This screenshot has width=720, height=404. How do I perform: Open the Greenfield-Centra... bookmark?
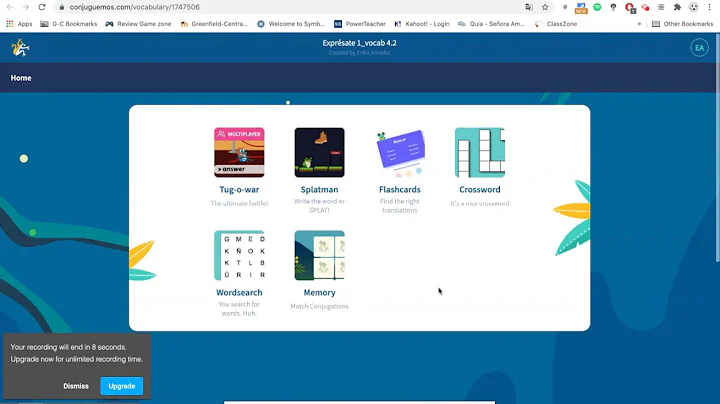[x=214, y=24]
